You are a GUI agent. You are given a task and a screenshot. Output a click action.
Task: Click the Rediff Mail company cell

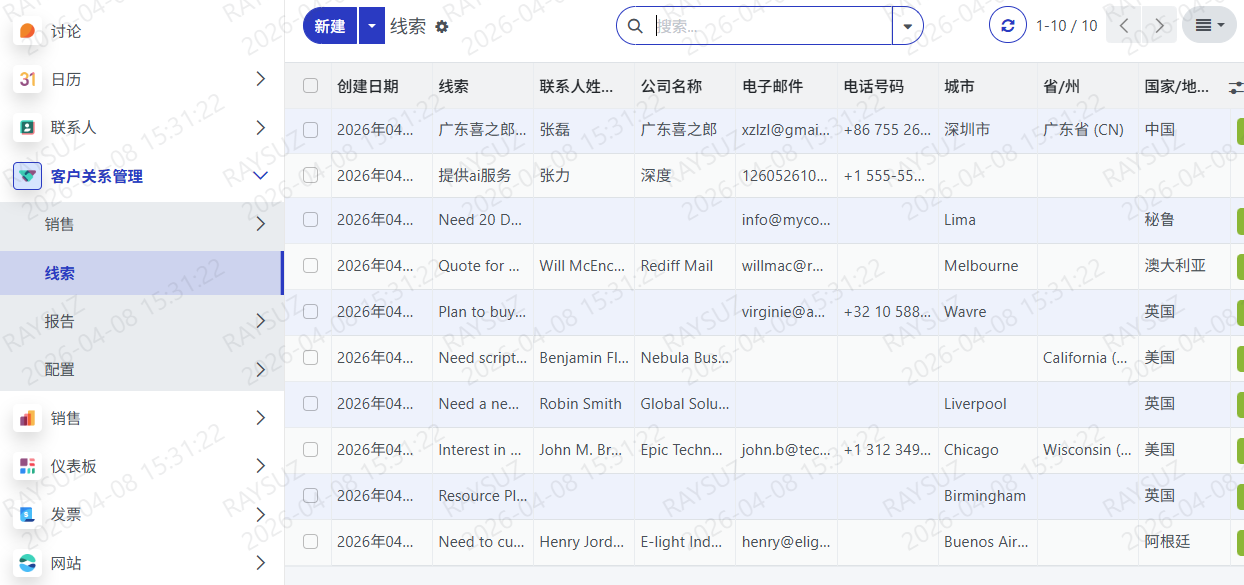tap(684, 266)
